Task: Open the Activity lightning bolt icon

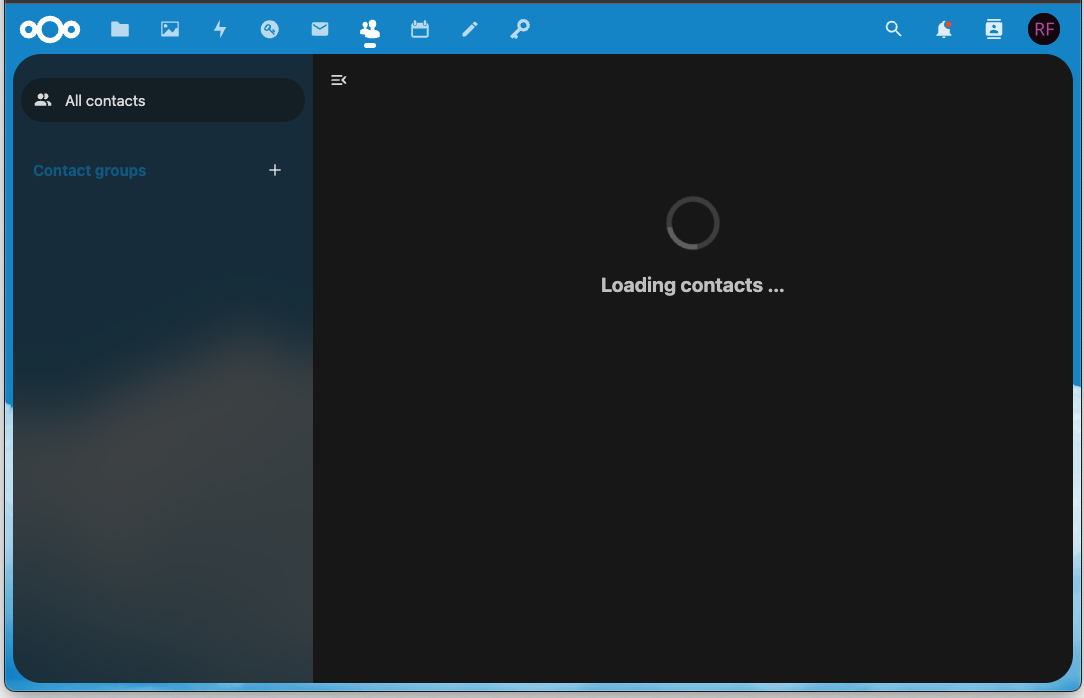Action: (x=220, y=29)
